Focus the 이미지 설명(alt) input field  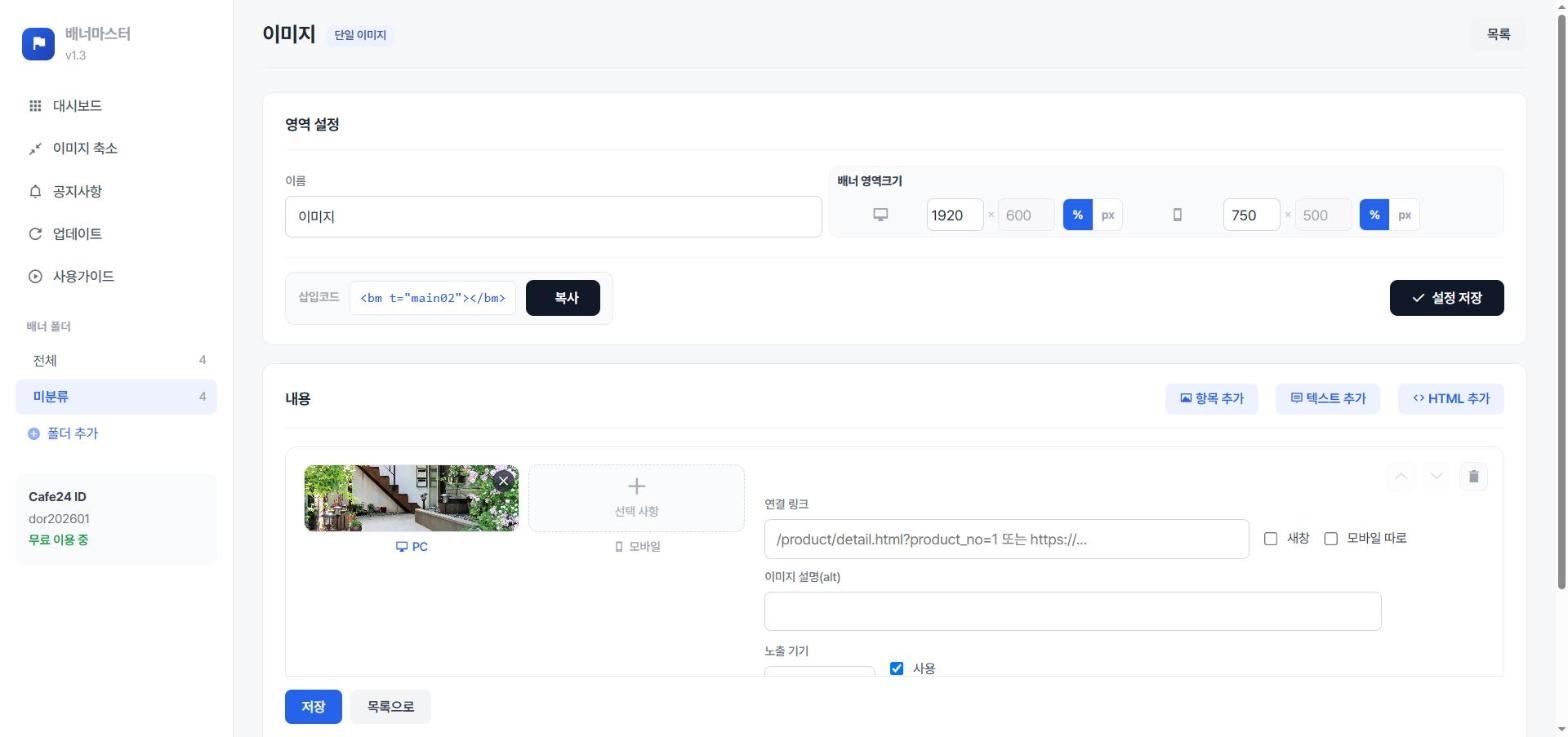(1072, 611)
